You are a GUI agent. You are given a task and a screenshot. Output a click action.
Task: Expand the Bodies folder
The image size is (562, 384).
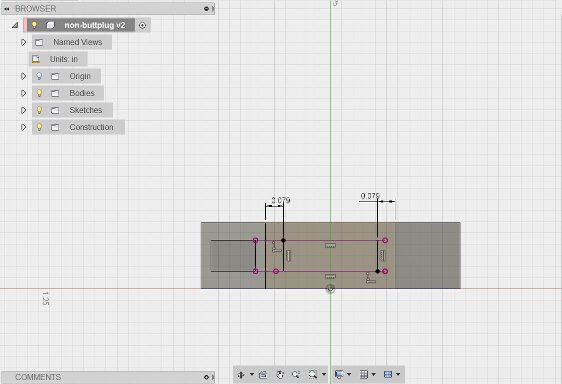click(23, 93)
